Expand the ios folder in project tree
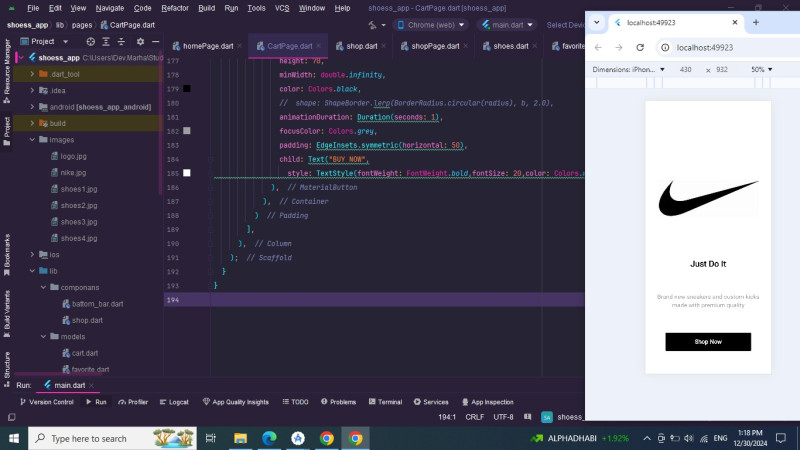 pos(32,254)
